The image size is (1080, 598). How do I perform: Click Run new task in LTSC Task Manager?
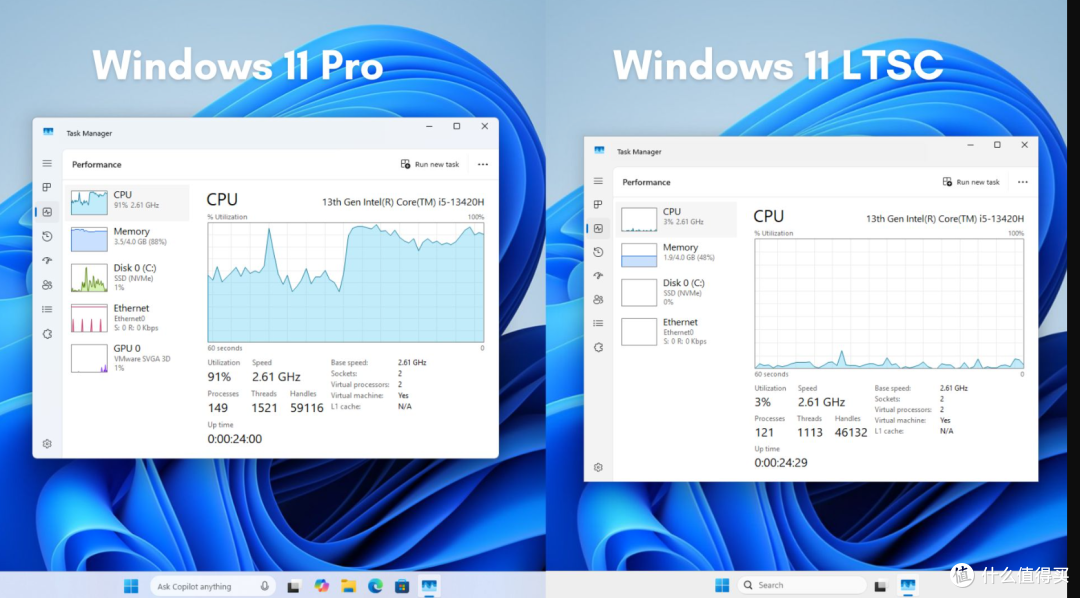tap(971, 182)
